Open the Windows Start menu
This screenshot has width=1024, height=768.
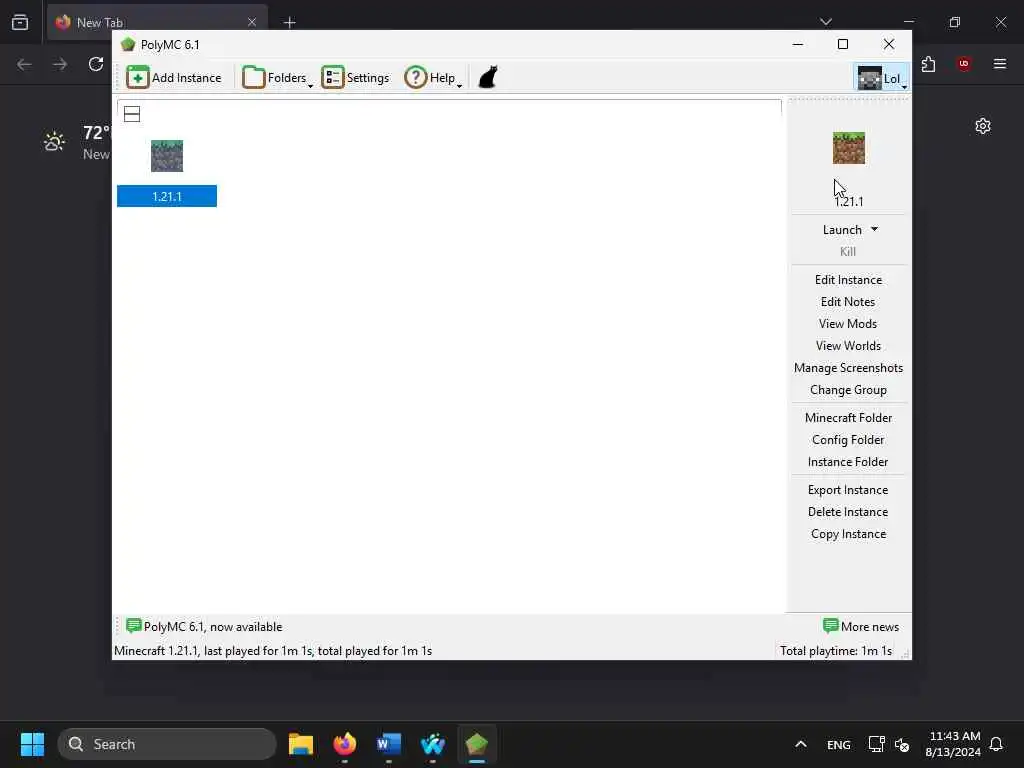[32, 744]
